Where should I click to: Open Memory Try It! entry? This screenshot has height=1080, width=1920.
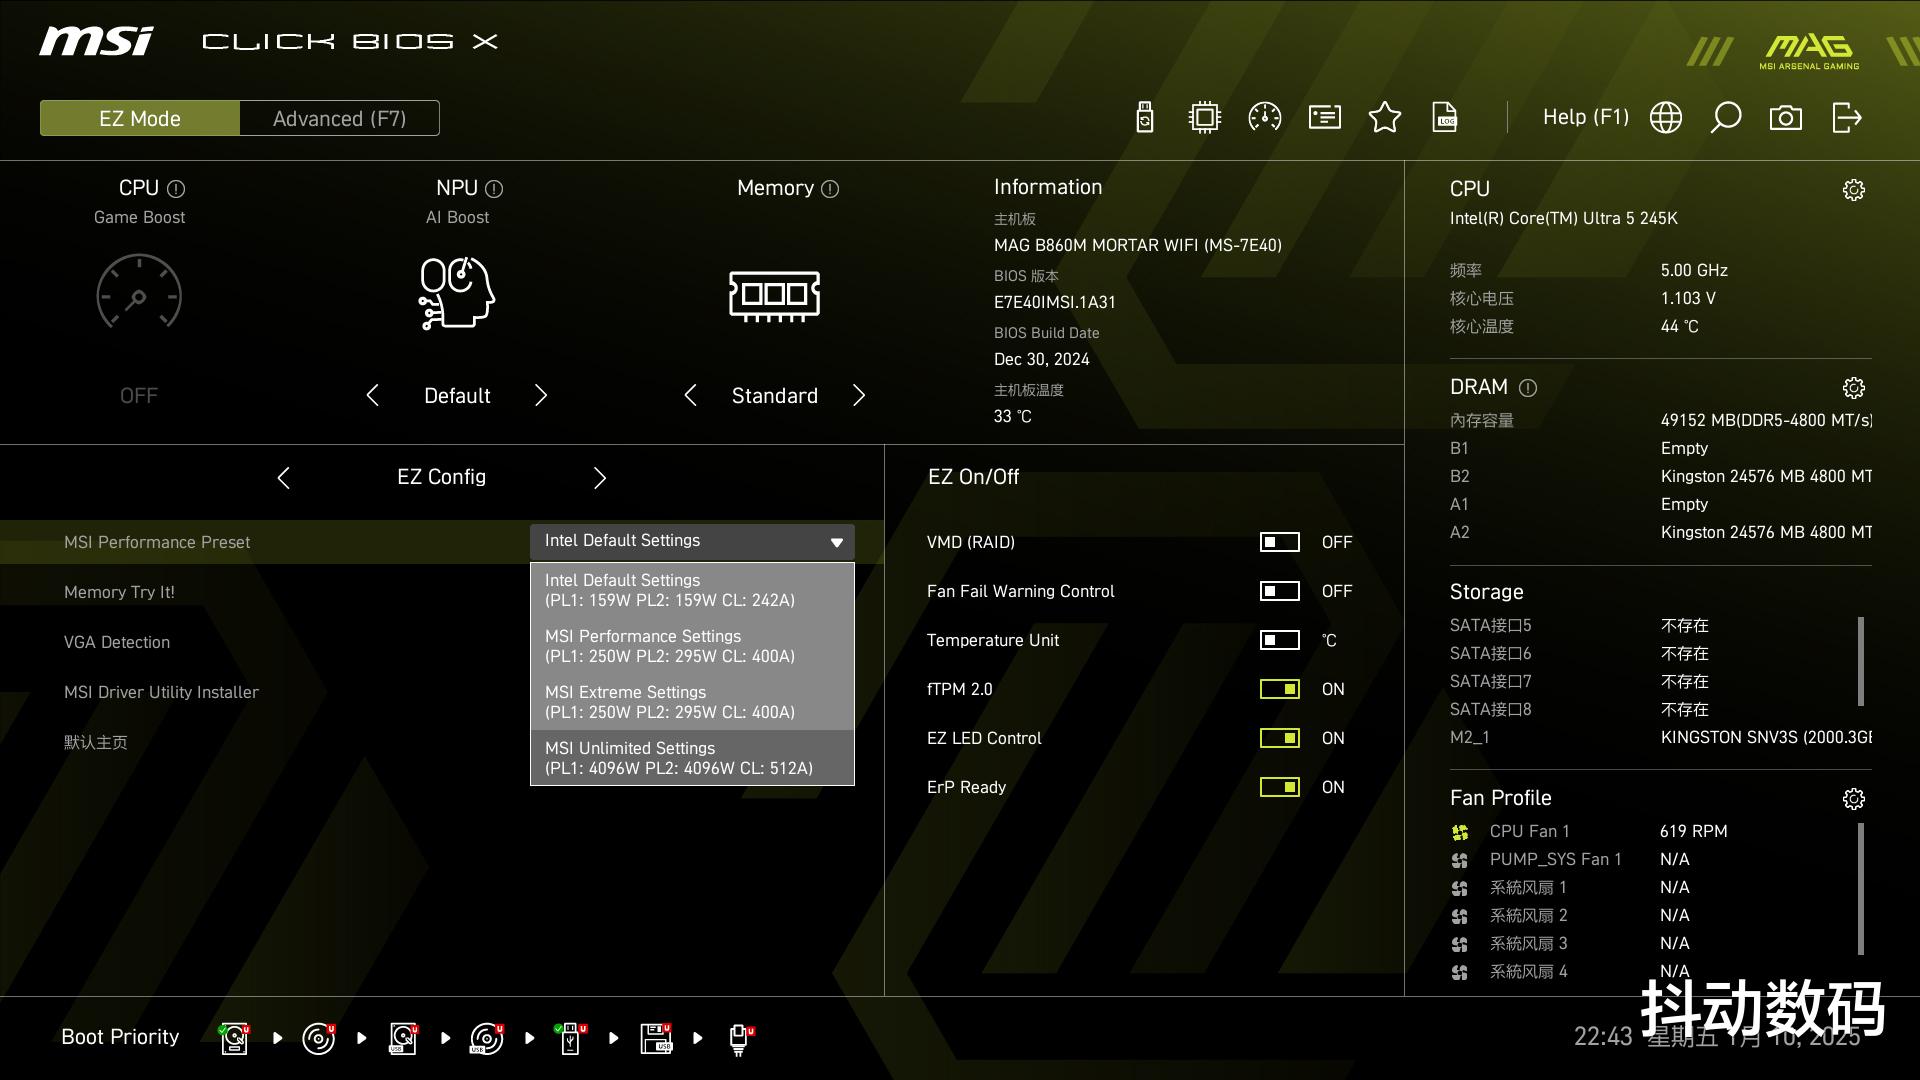pyautogui.click(x=119, y=592)
